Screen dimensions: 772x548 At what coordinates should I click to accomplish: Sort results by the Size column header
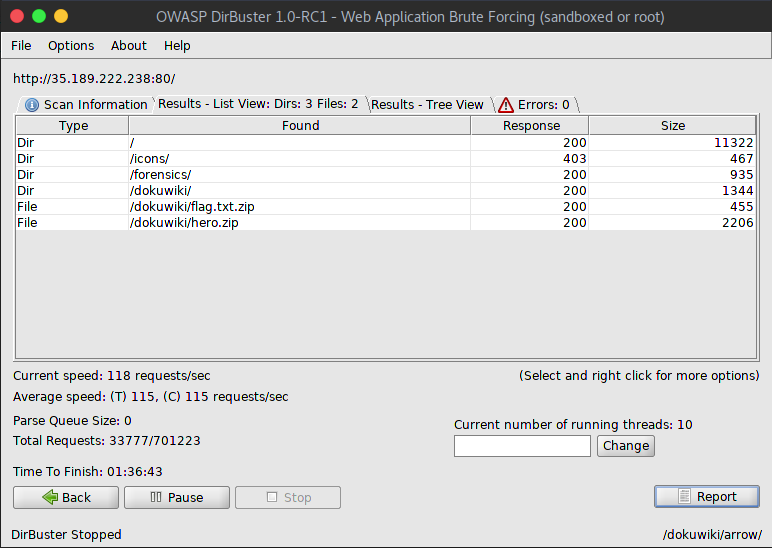point(673,126)
